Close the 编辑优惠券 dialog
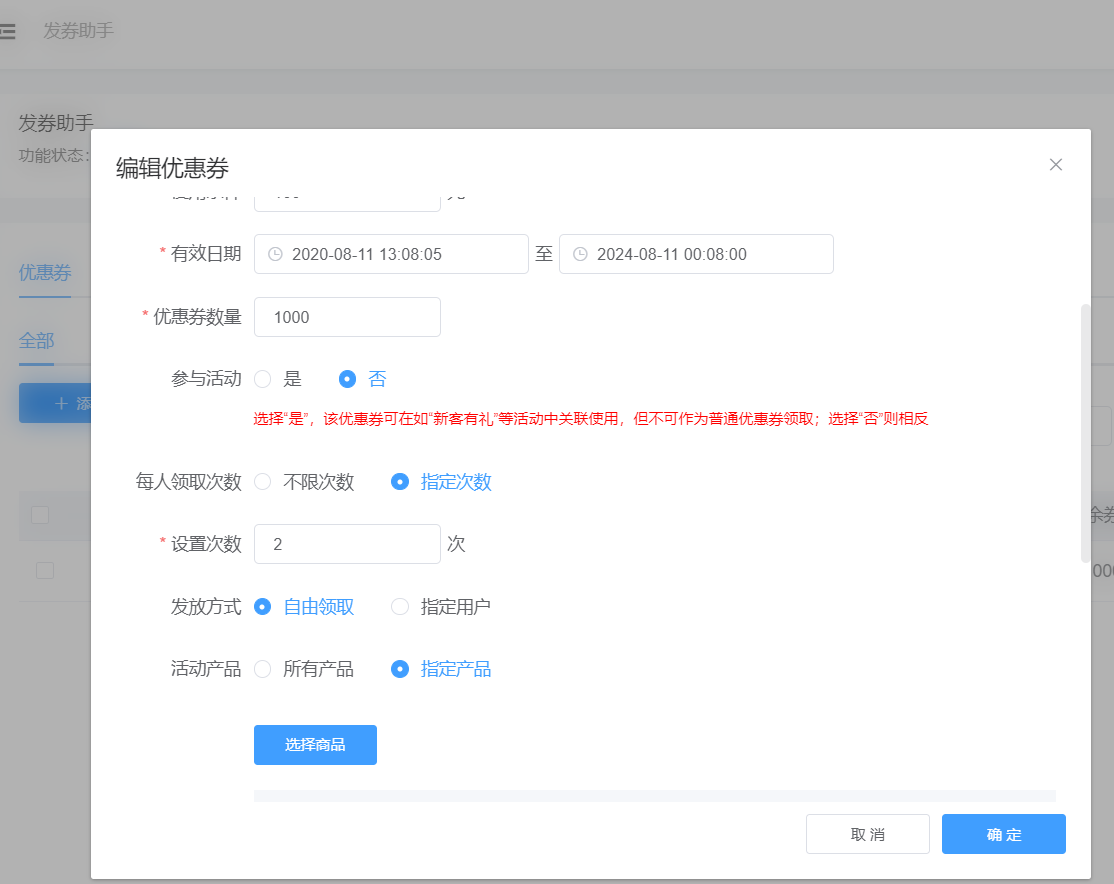1114x884 pixels. 1055,165
